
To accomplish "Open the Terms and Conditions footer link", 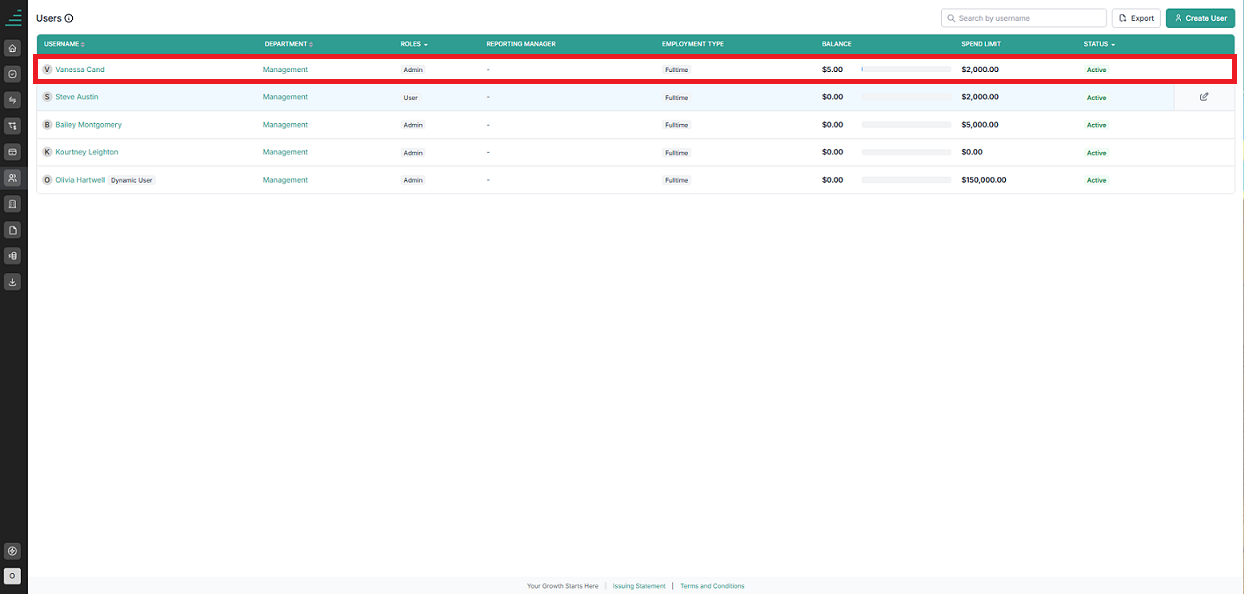I will point(712,586).
